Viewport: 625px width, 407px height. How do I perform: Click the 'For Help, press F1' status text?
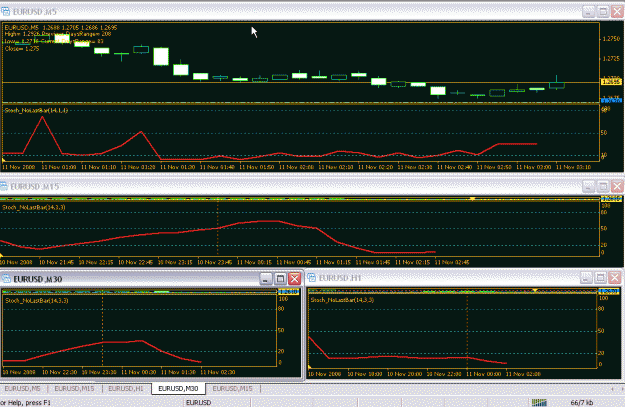coord(26,403)
